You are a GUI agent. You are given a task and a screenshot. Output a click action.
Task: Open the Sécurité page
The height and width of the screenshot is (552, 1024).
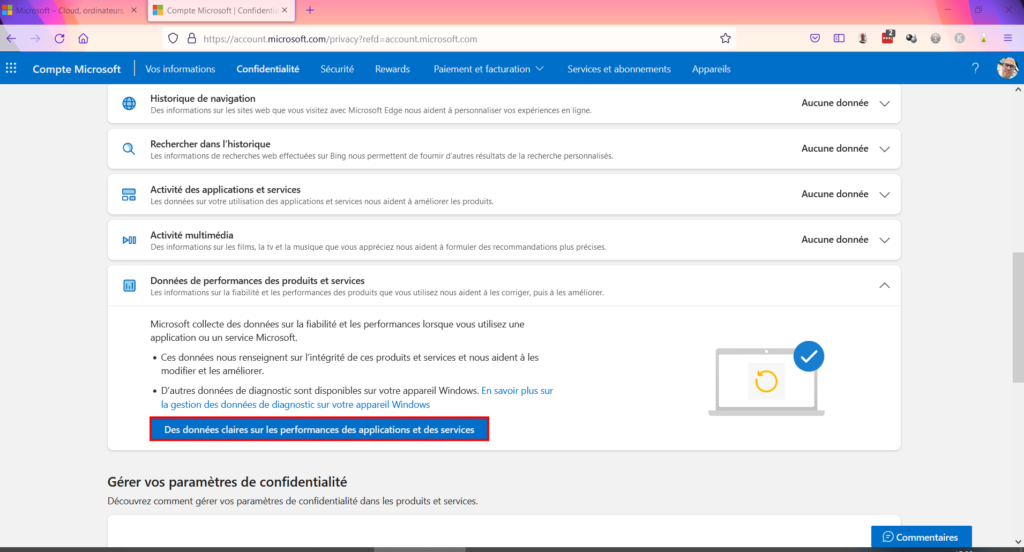(x=337, y=69)
